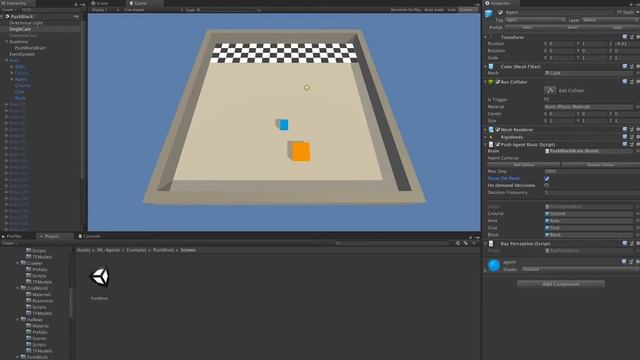Toggle Maximize On Play in Game view
The image size is (640, 360).
tap(405, 10)
